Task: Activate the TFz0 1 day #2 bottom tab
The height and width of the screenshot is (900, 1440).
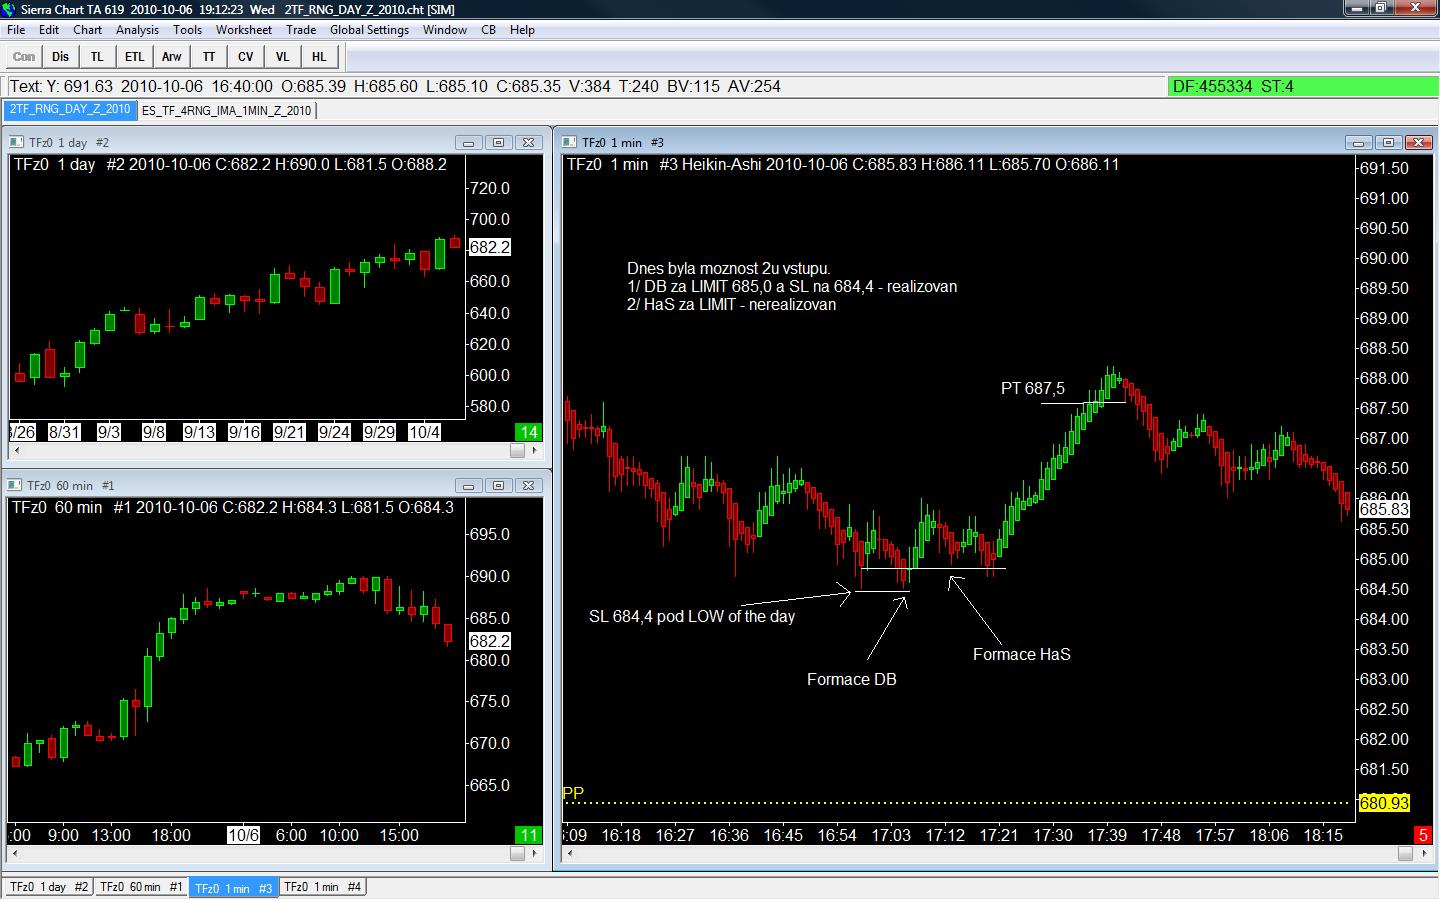Action: coord(50,887)
